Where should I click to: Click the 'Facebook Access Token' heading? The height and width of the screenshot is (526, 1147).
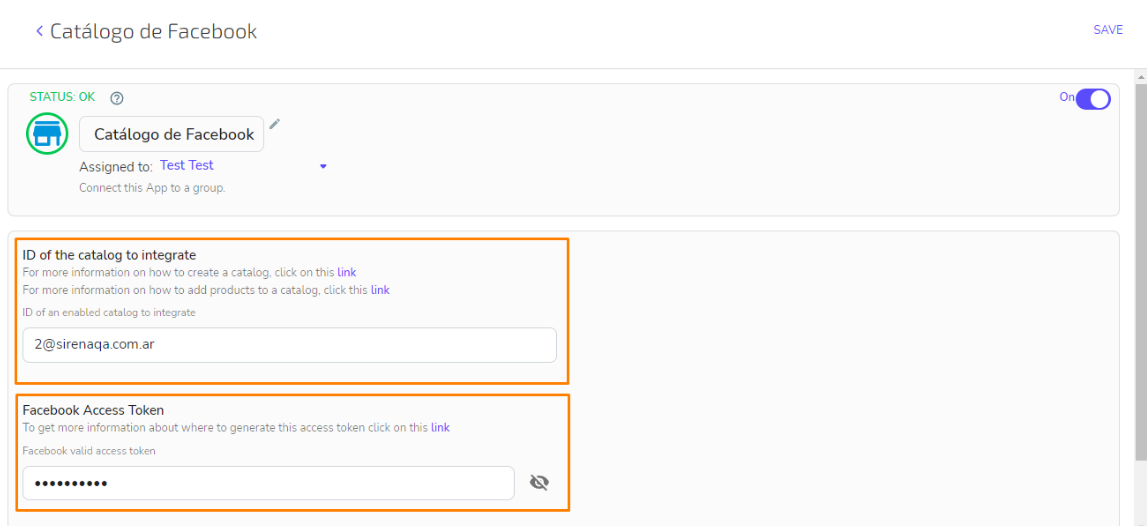point(93,410)
